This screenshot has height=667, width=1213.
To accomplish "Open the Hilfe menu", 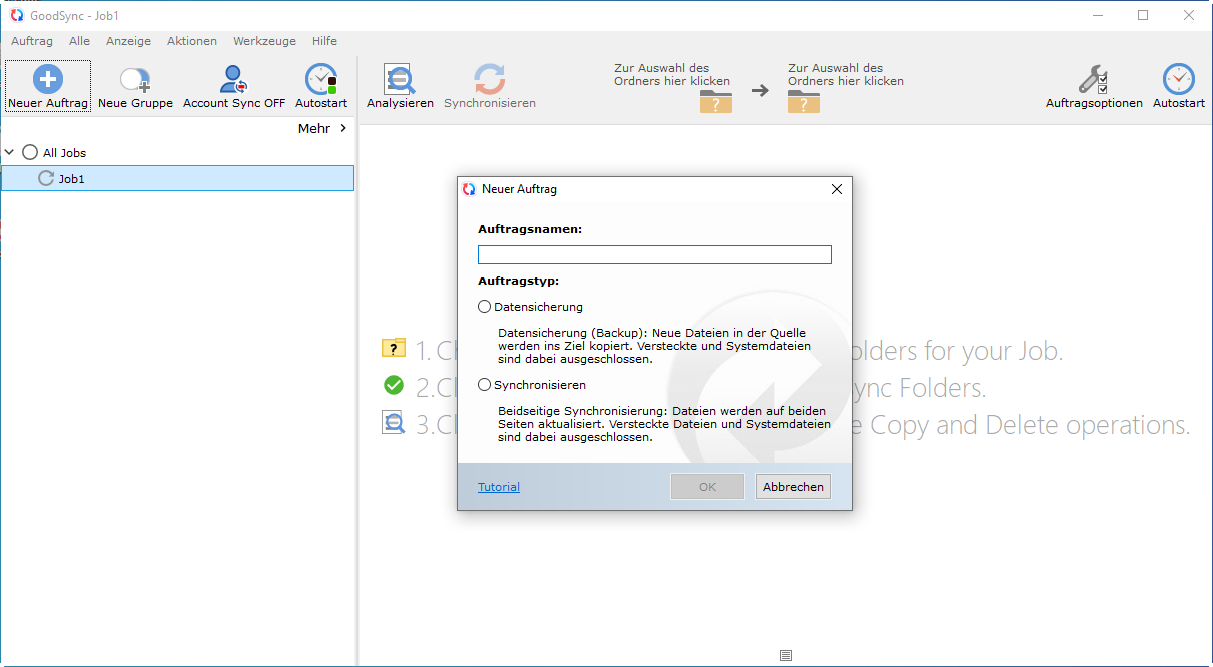I will (x=324, y=41).
